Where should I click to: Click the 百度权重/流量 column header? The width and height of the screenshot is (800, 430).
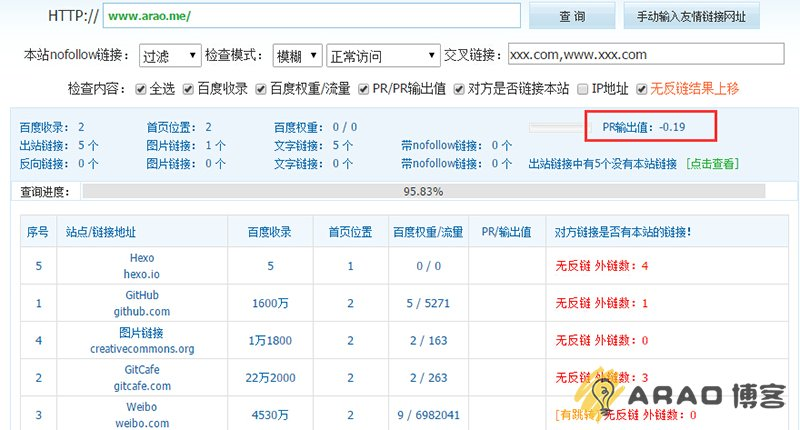[x=428, y=232]
